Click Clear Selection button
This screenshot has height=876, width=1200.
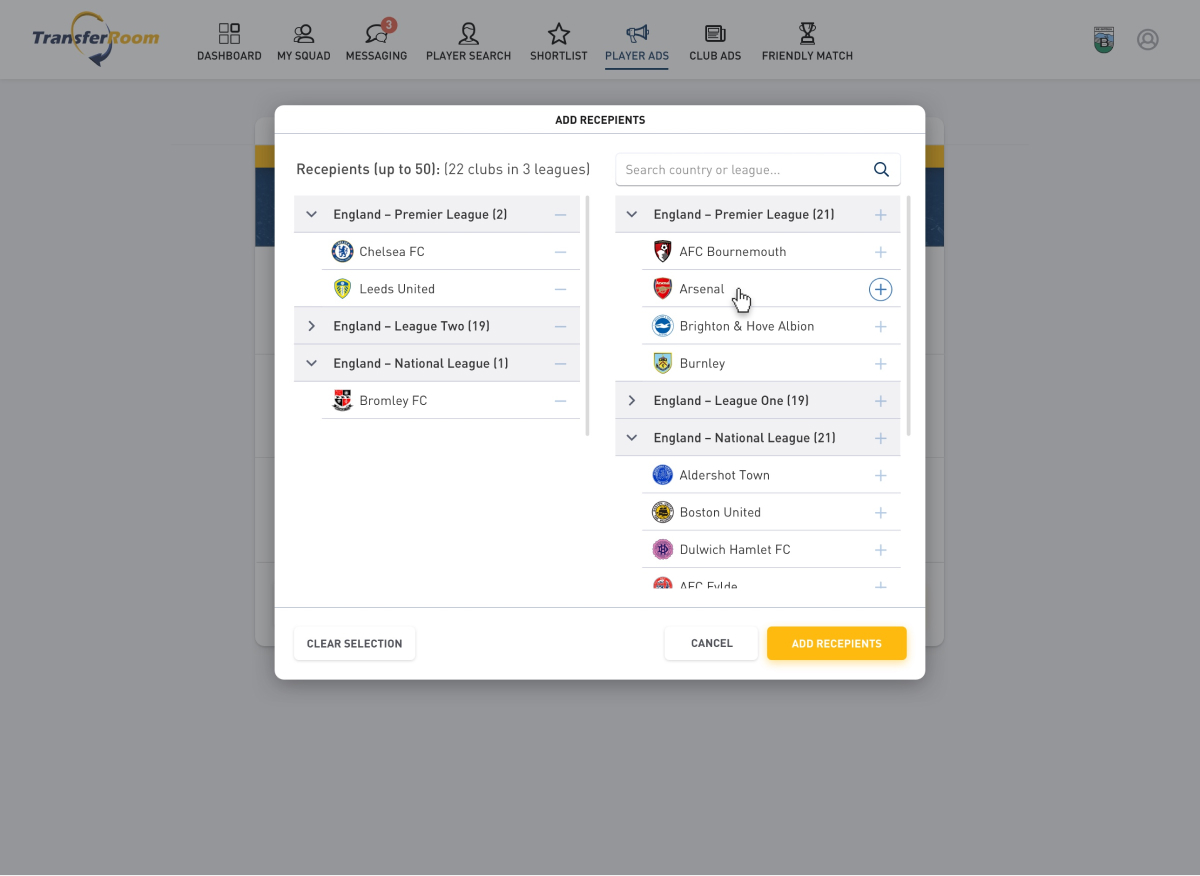(354, 644)
